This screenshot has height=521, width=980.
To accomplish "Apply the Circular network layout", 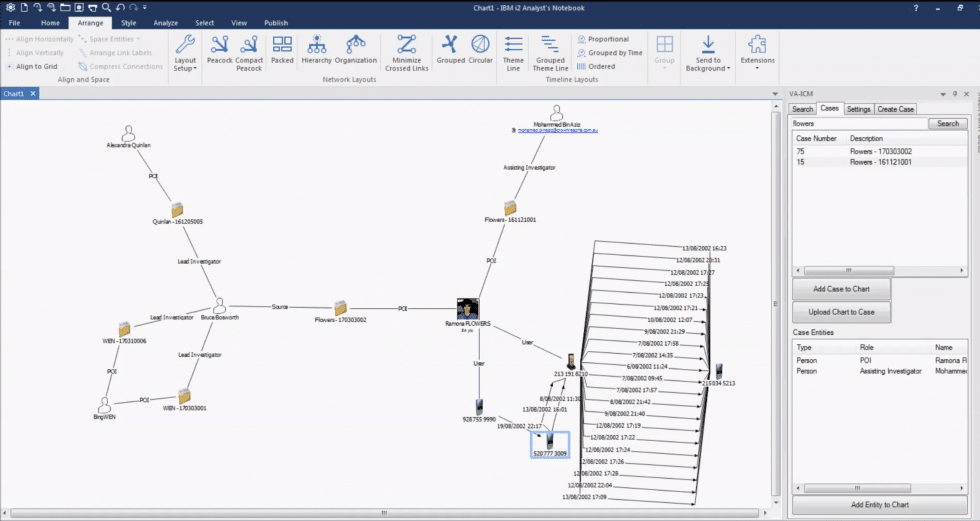I will pos(481,49).
